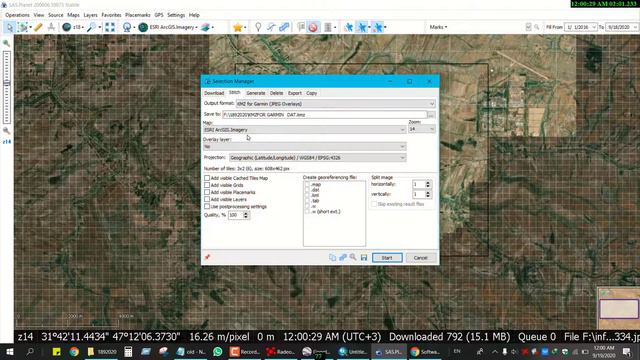Increase the vertically split stepper
640x360 pixels.
click(428, 192)
